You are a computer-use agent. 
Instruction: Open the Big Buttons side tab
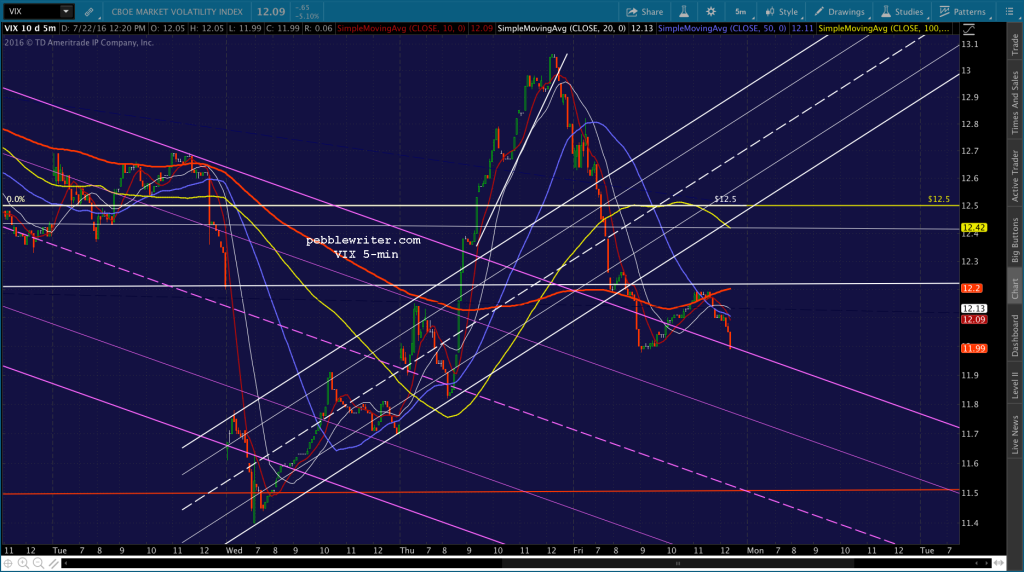click(x=1015, y=240)
